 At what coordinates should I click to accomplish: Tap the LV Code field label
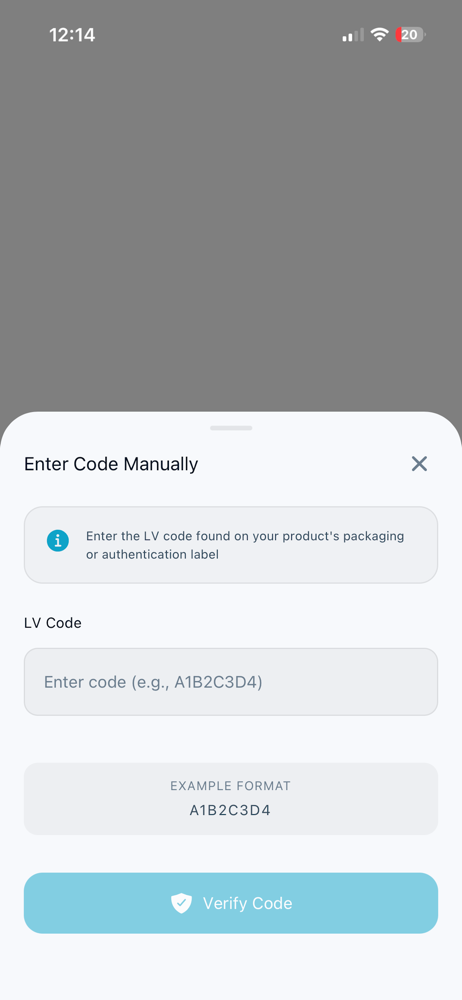coord(53,623)
